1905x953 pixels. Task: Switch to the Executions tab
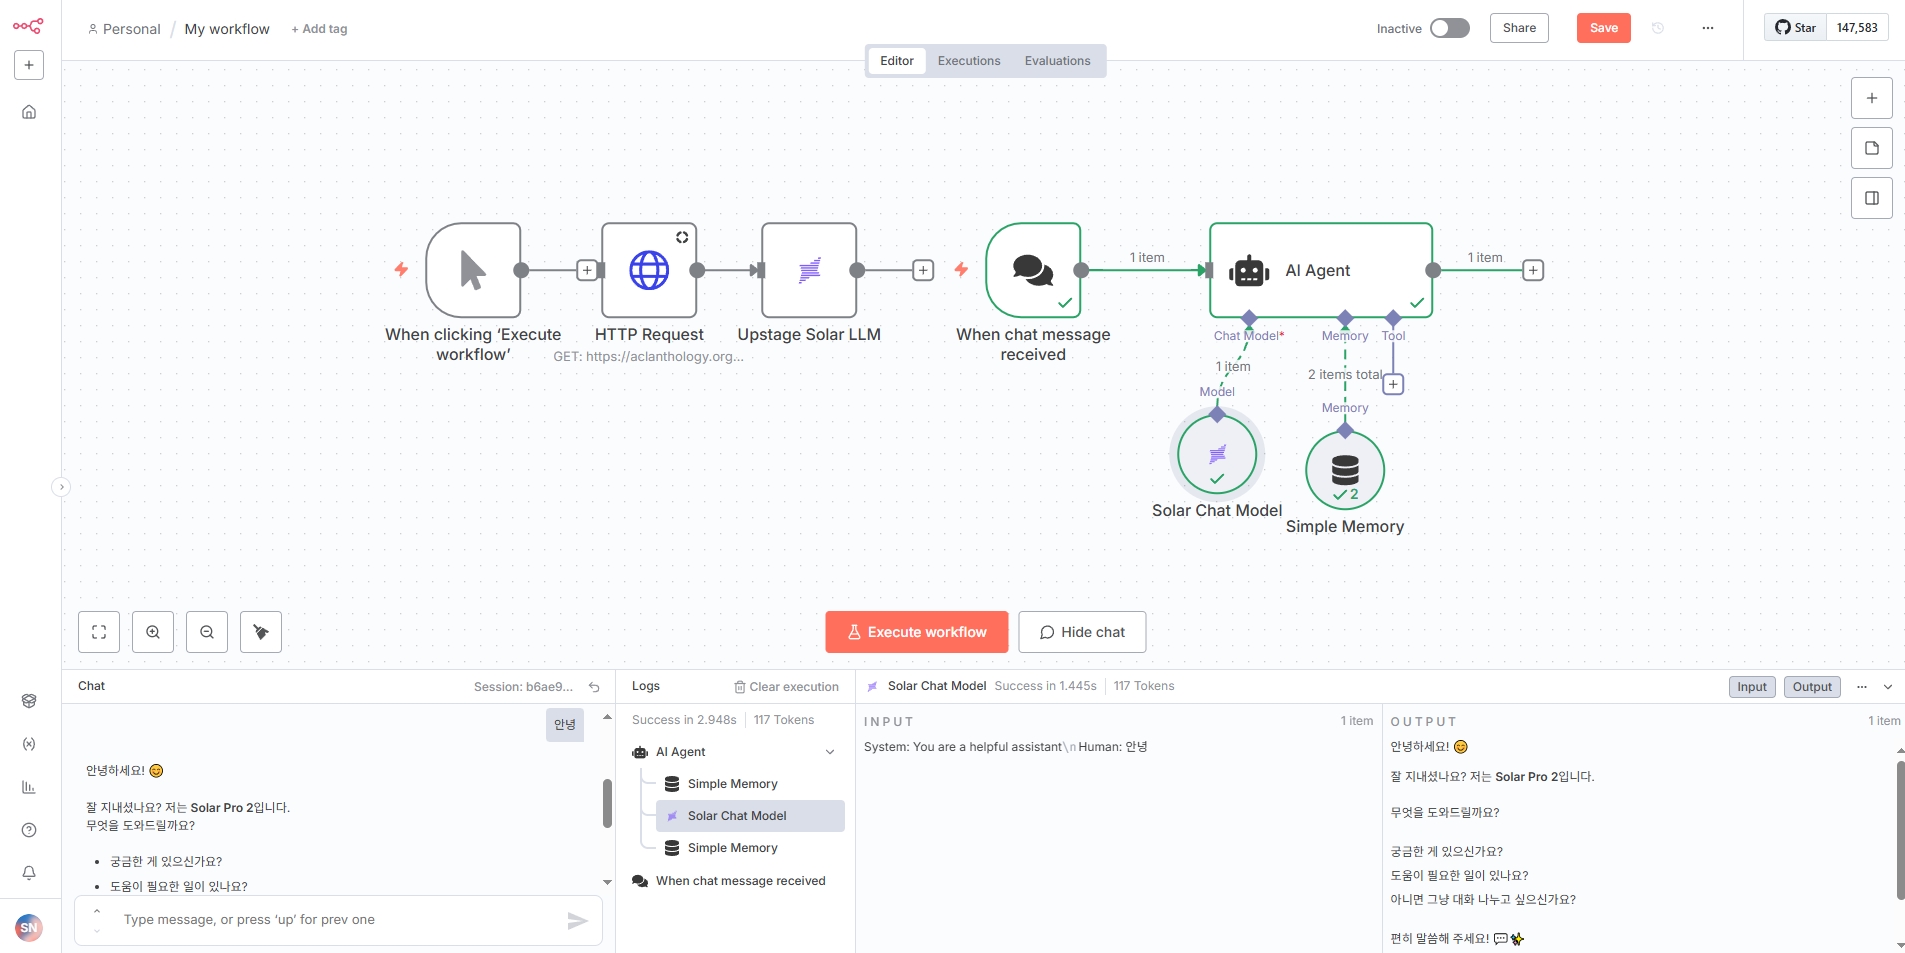(969, 61)
